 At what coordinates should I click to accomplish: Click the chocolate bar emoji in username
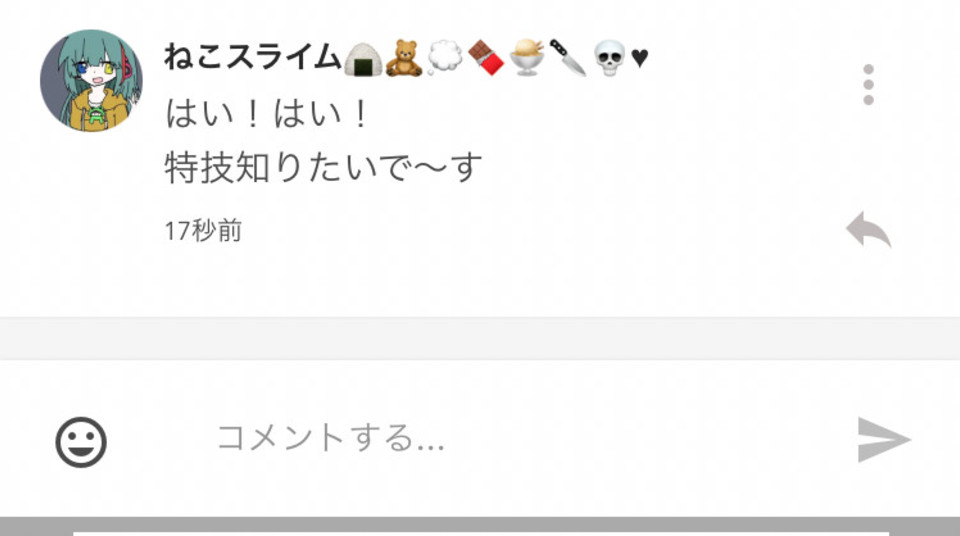(x=486, y=58)
